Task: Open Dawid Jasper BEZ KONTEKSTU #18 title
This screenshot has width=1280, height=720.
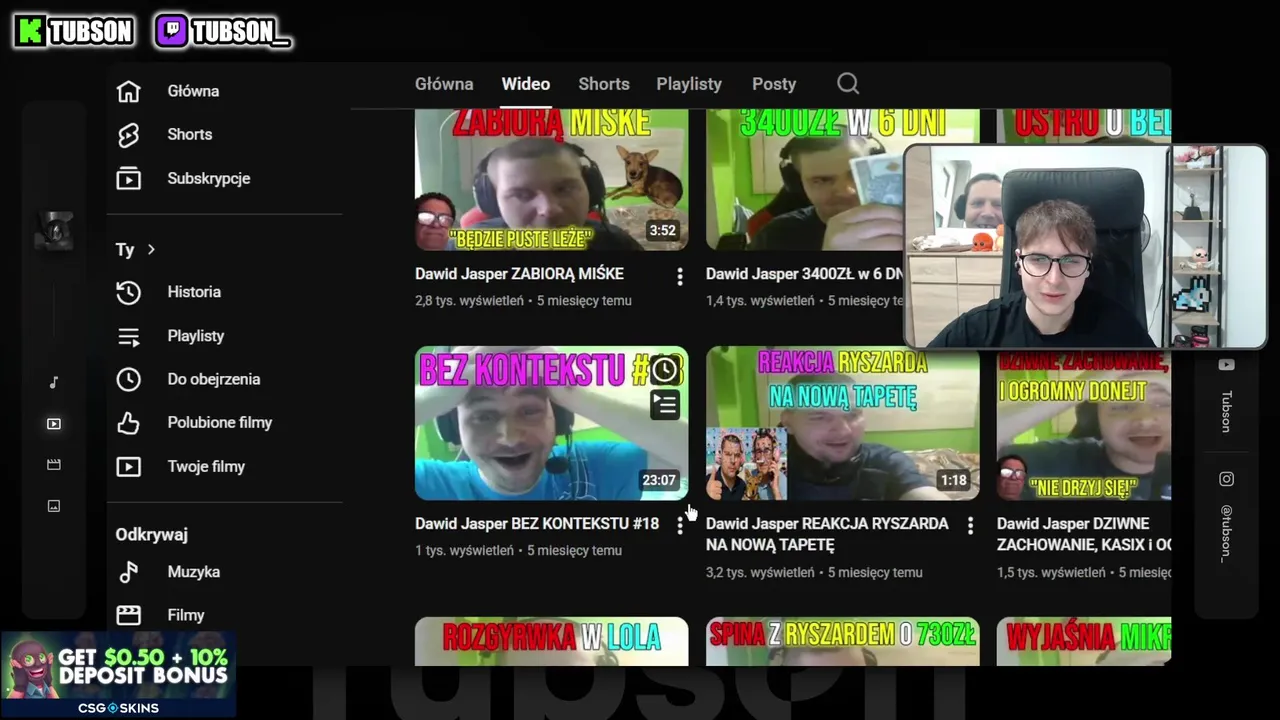Action: (x=537, y=523)
